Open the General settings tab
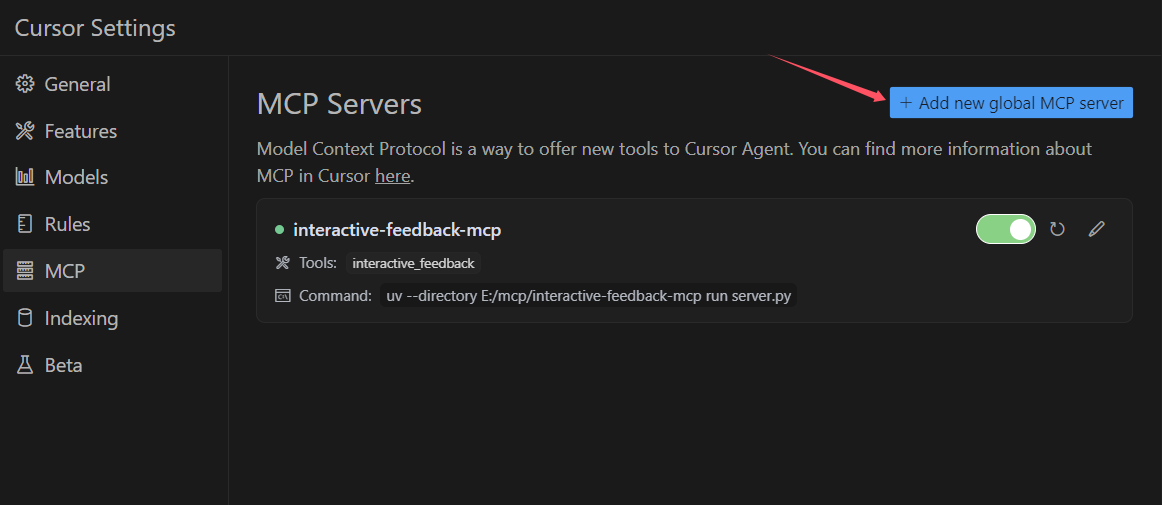The image size is (1162, 505). point(113,85)
